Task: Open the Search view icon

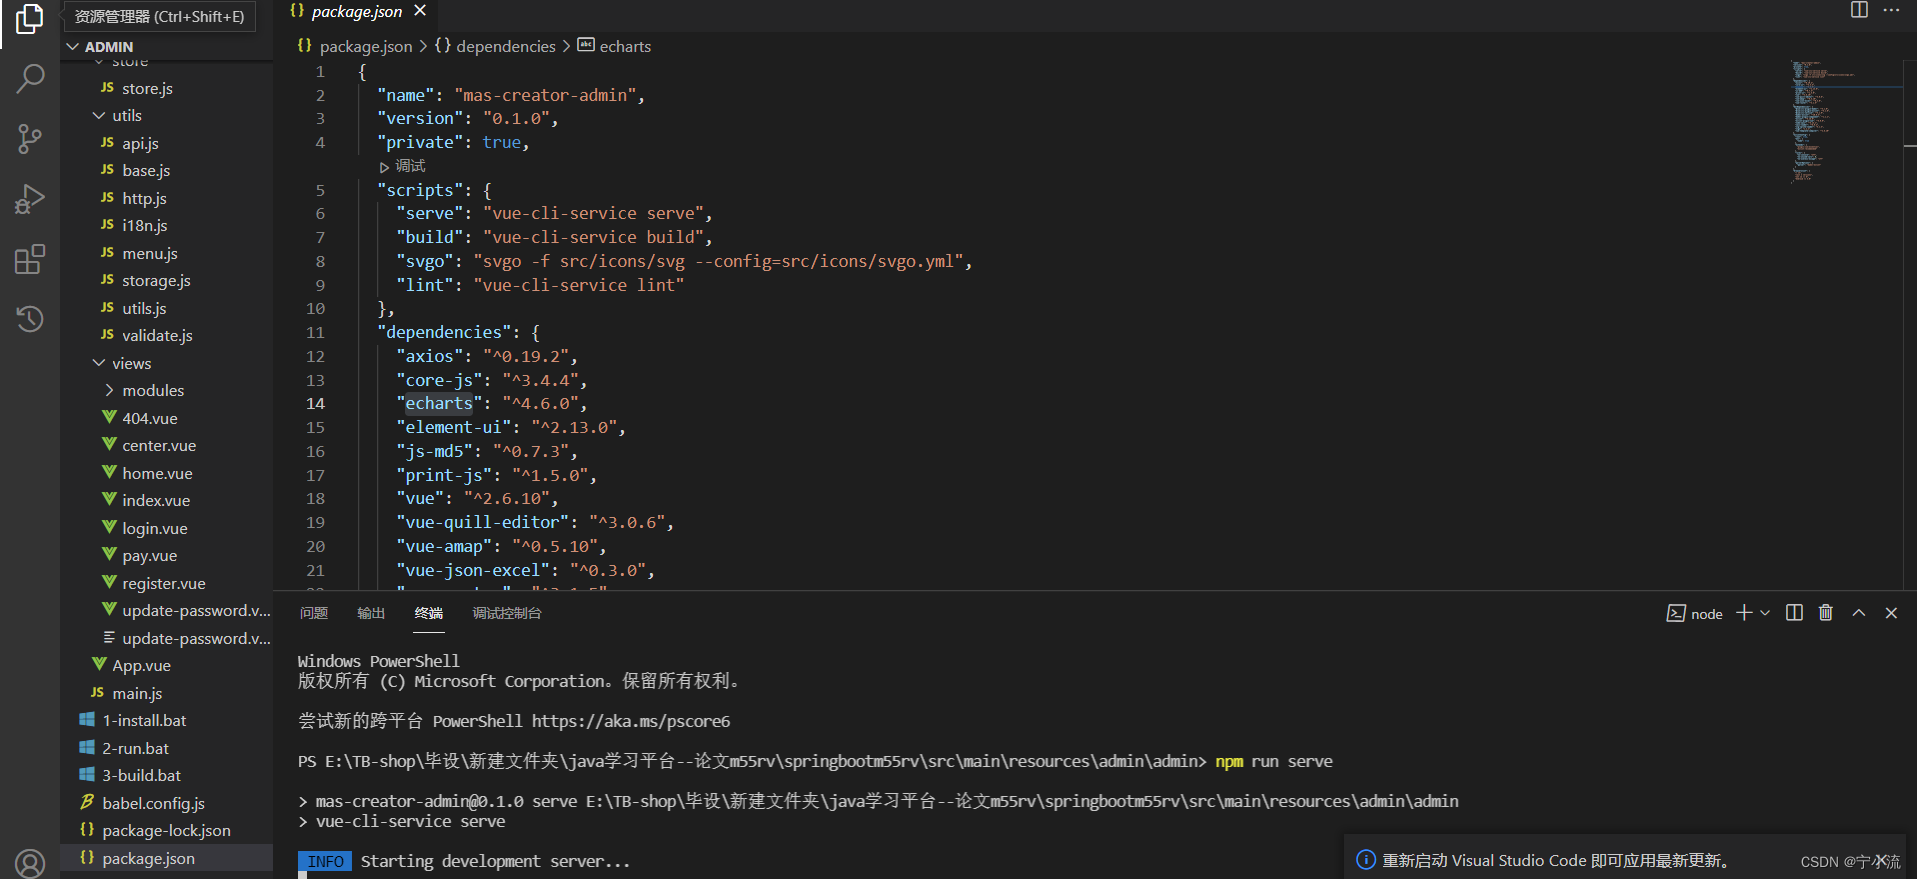Action: [30, 78]
